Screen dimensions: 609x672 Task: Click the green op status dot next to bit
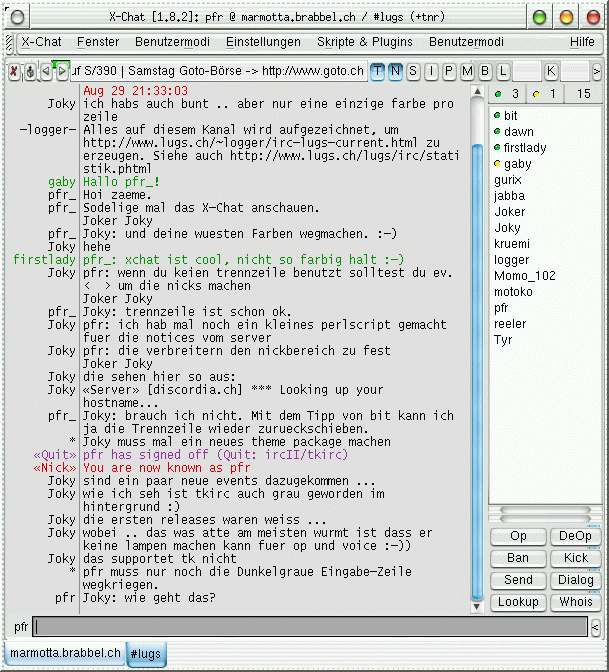tap(497, 116)
